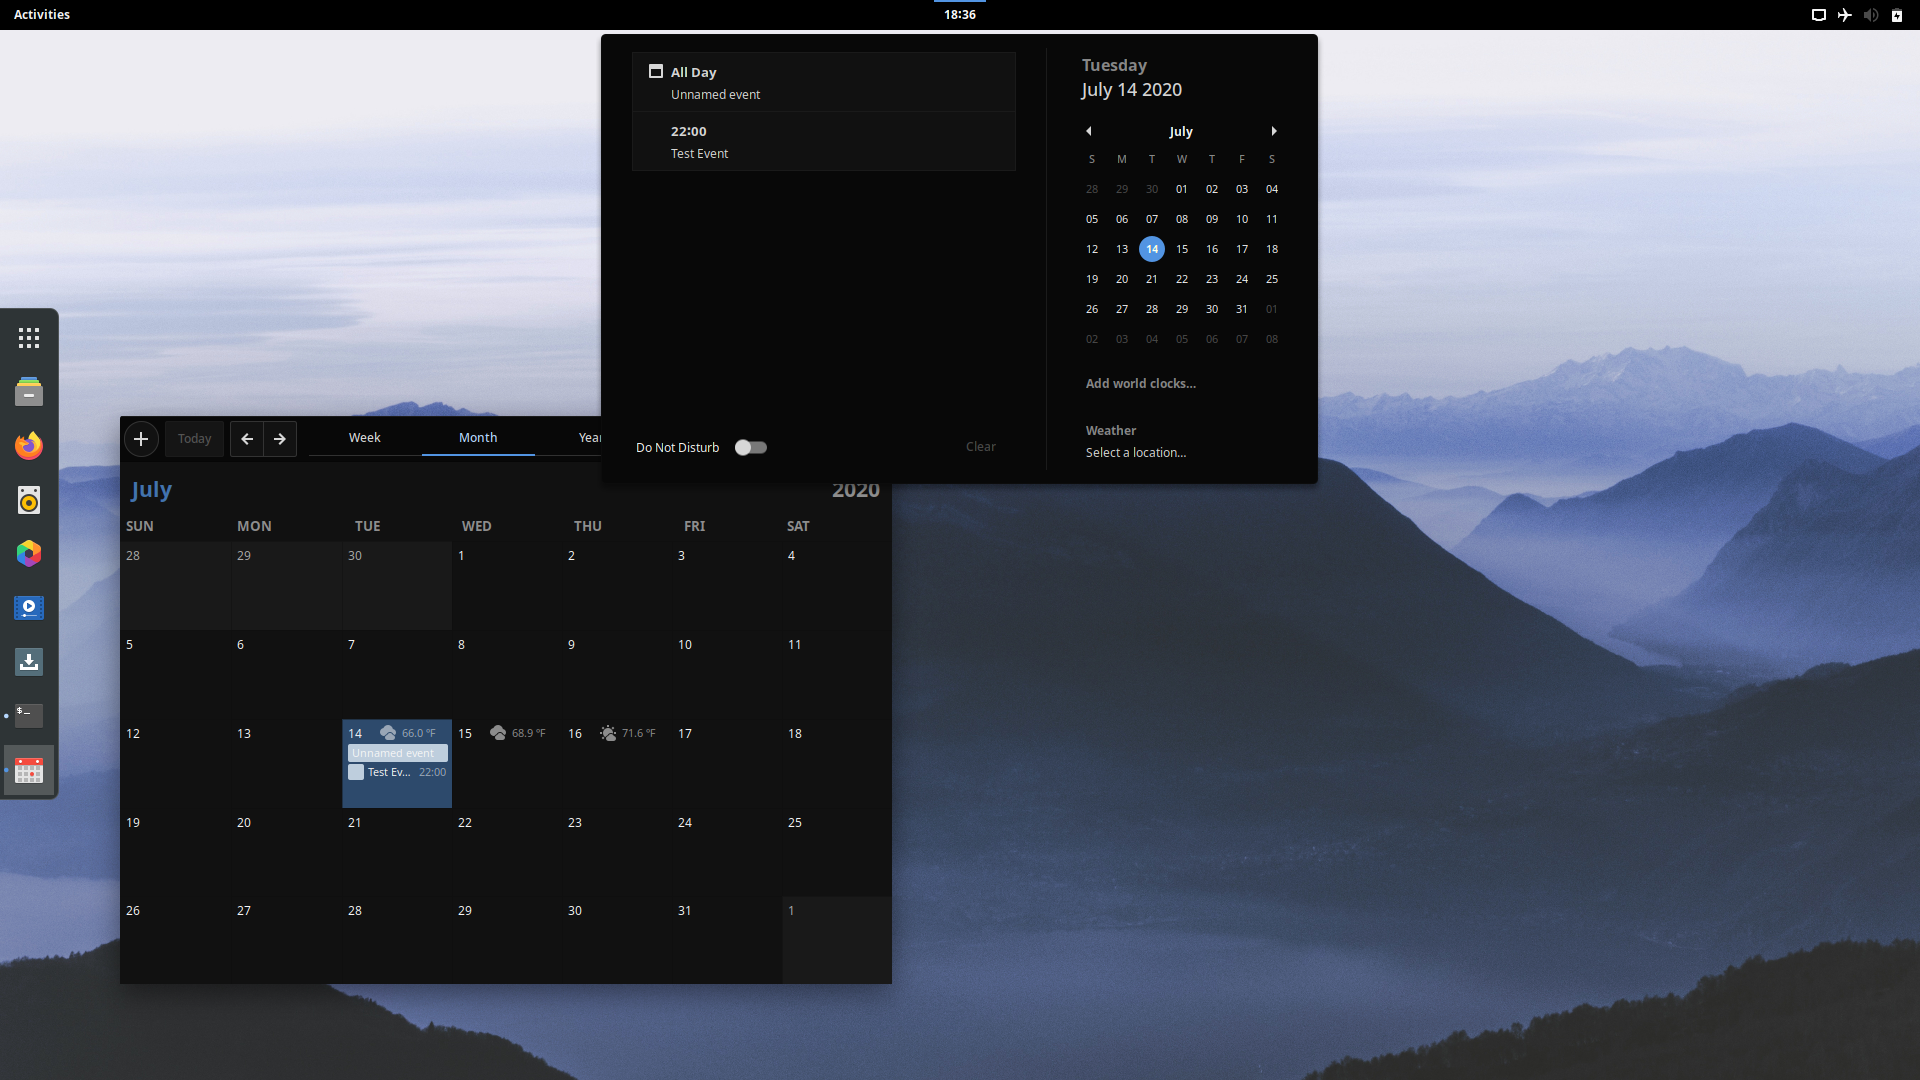The height and width of the screenshot is (1080, 1920).
Task: Open Firefox from the dock
Action: [29, 446]
